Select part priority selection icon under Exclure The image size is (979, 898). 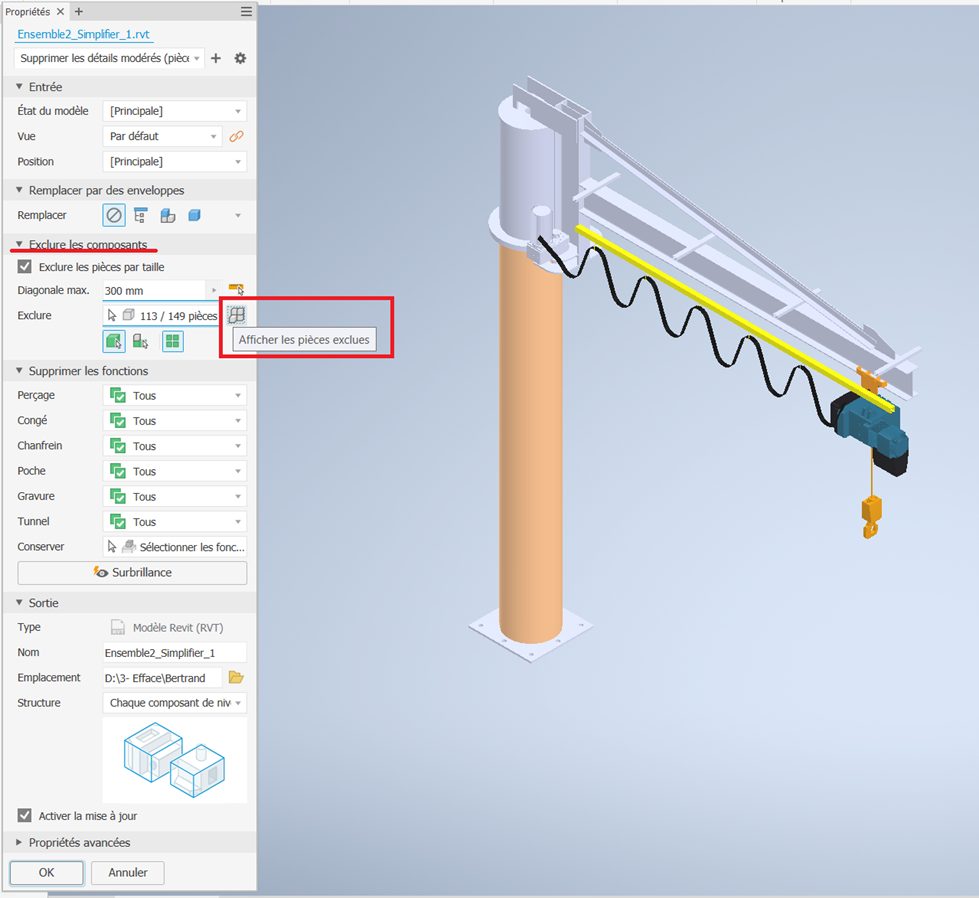pos(114,342)
